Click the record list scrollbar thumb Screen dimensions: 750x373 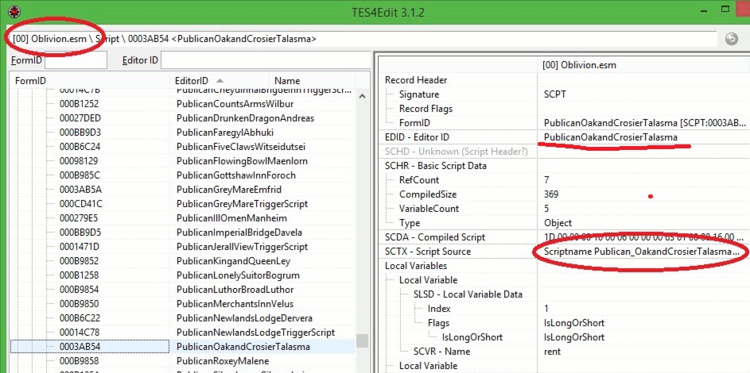coord(362,340)
